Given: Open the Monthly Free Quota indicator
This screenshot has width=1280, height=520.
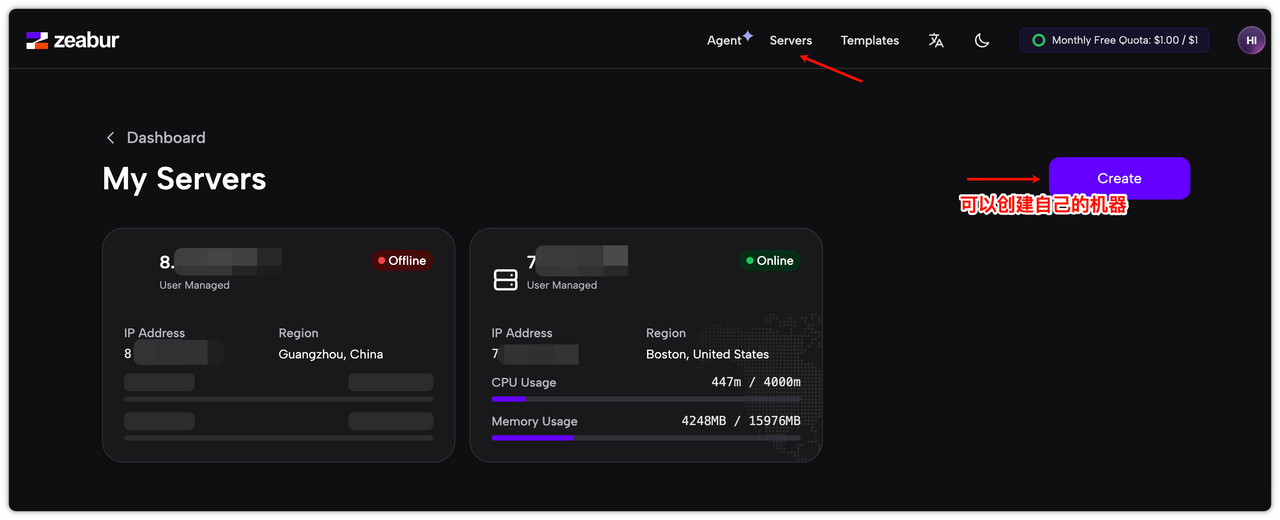Looking at the screenshot, I should (x=1114, y=41).
